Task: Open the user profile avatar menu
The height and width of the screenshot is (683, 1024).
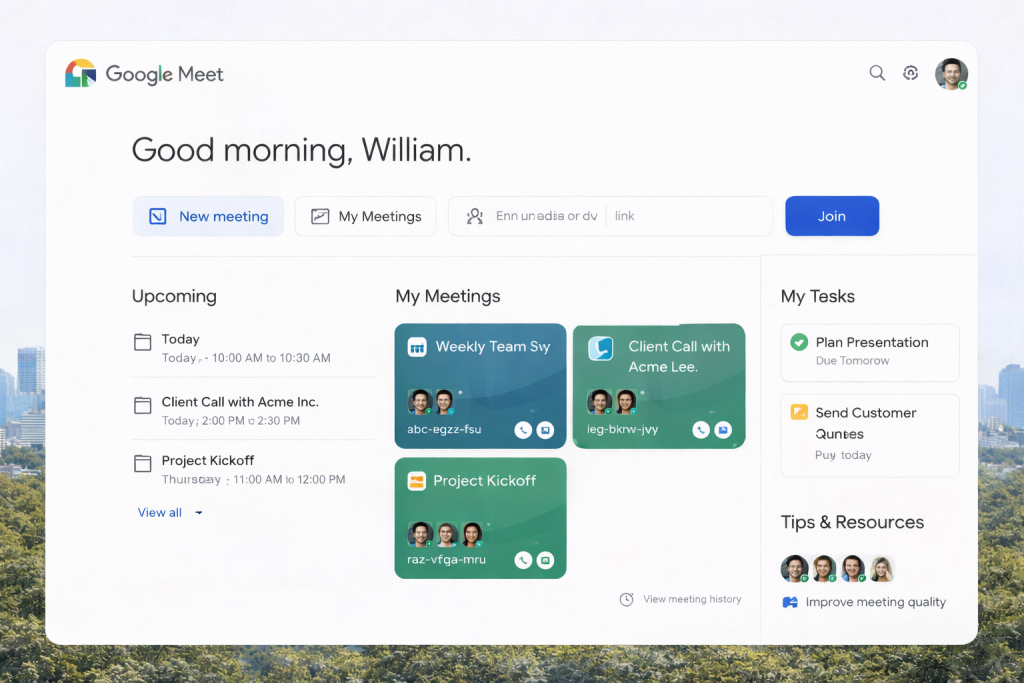Action: (950, 74)
